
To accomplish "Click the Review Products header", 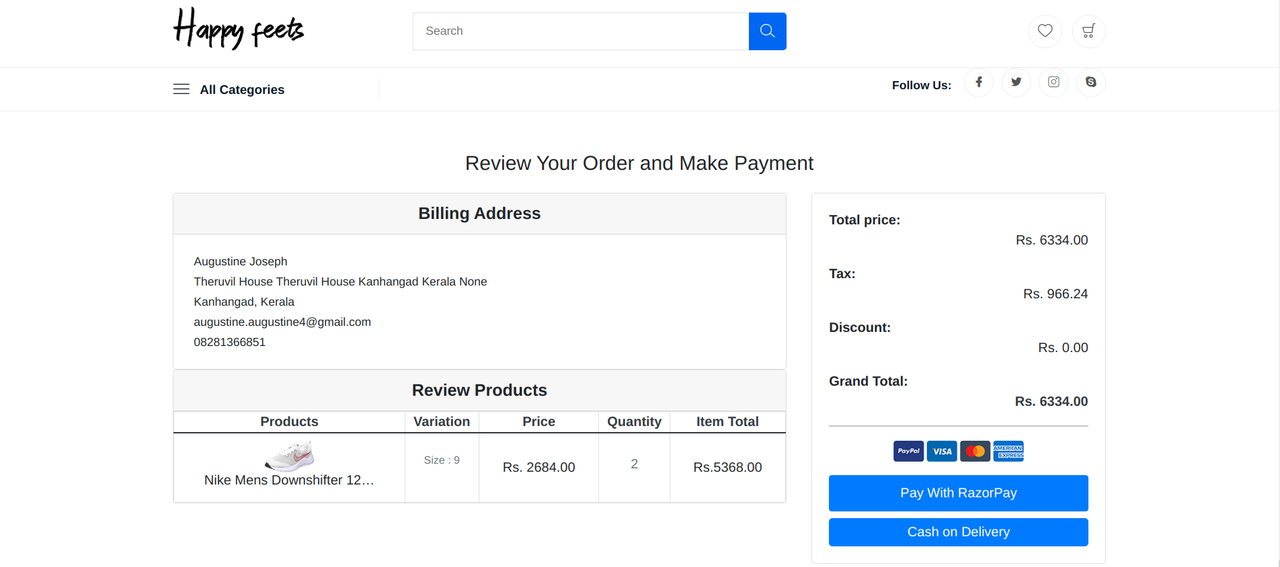I will (x=479, y=391).
